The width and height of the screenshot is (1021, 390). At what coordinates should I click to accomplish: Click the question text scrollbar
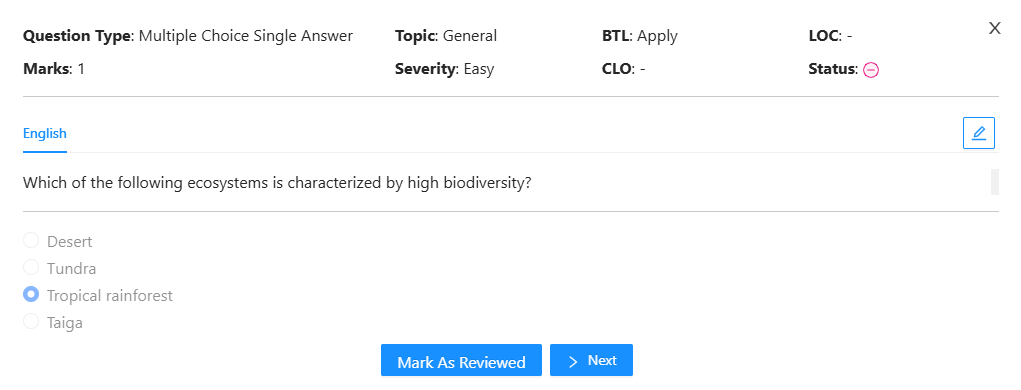pyautogui.click(x=994, y=182)
